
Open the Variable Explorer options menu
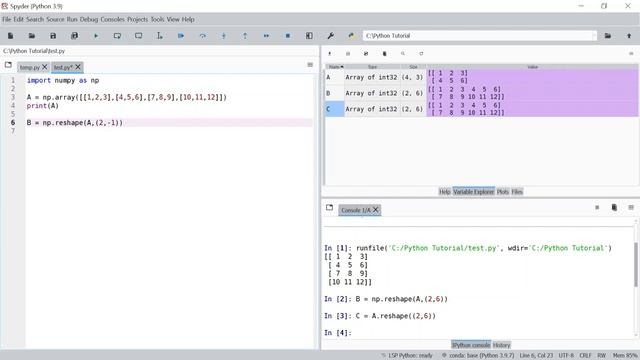coord(631,53)
